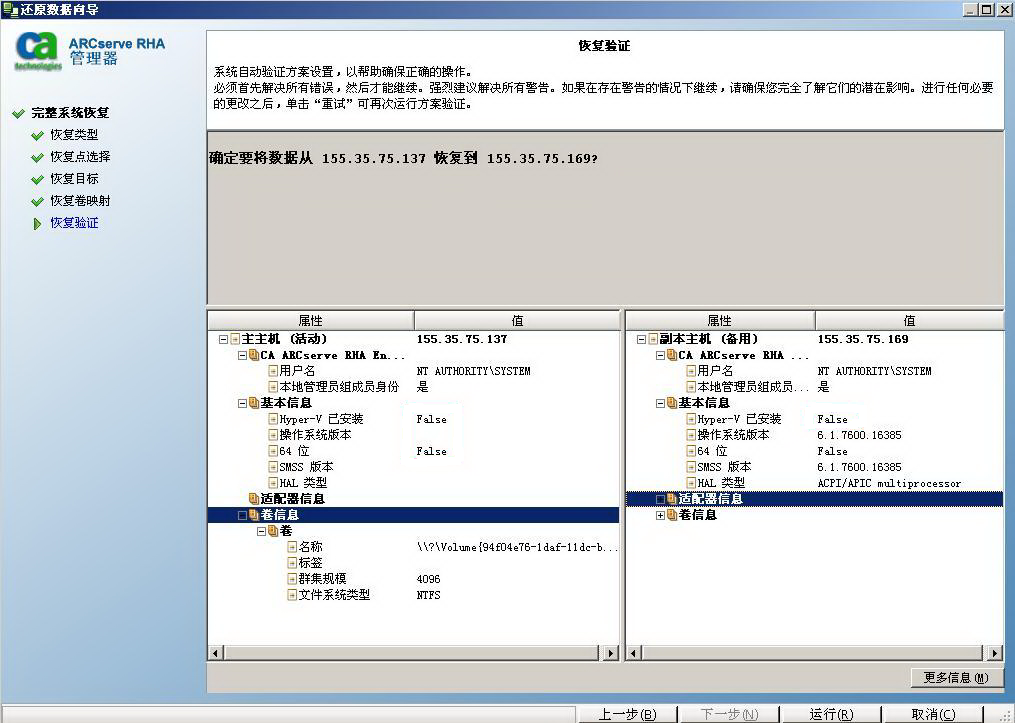
Task: Click the folder icon of replica 基本信息
Action: click(x=672, y=403)
